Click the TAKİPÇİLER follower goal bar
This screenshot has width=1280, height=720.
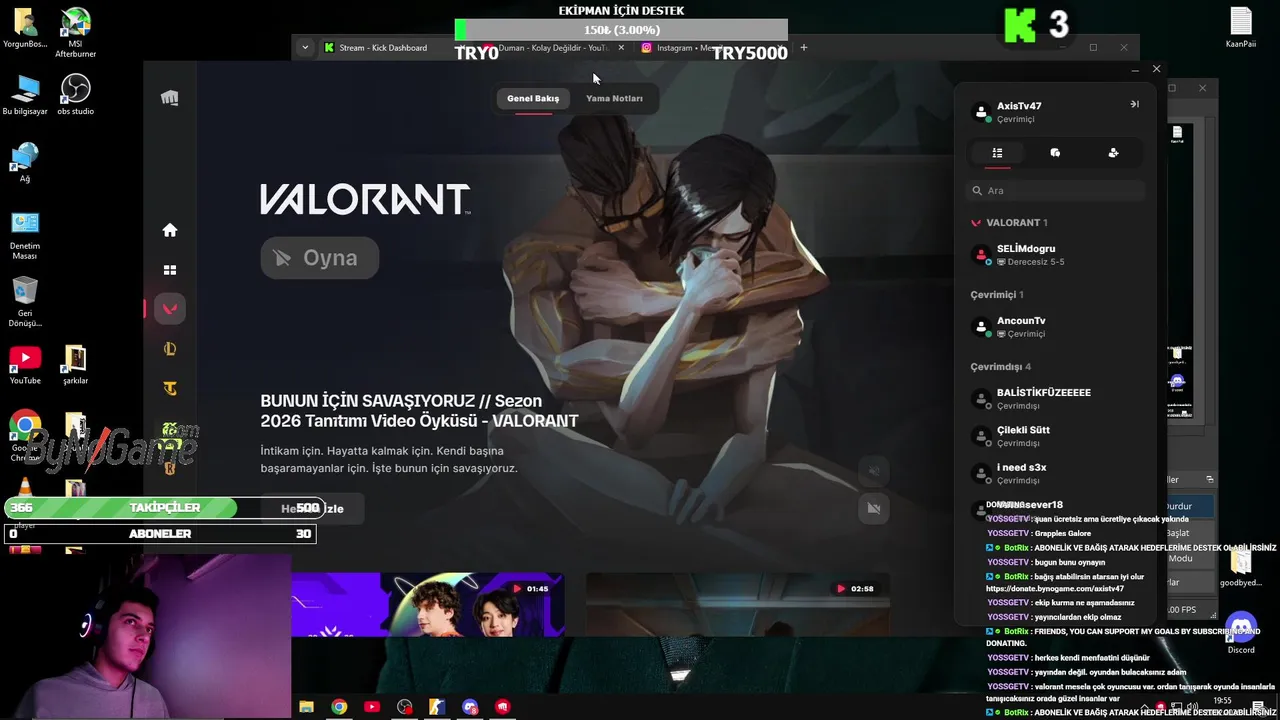(164, 508)
